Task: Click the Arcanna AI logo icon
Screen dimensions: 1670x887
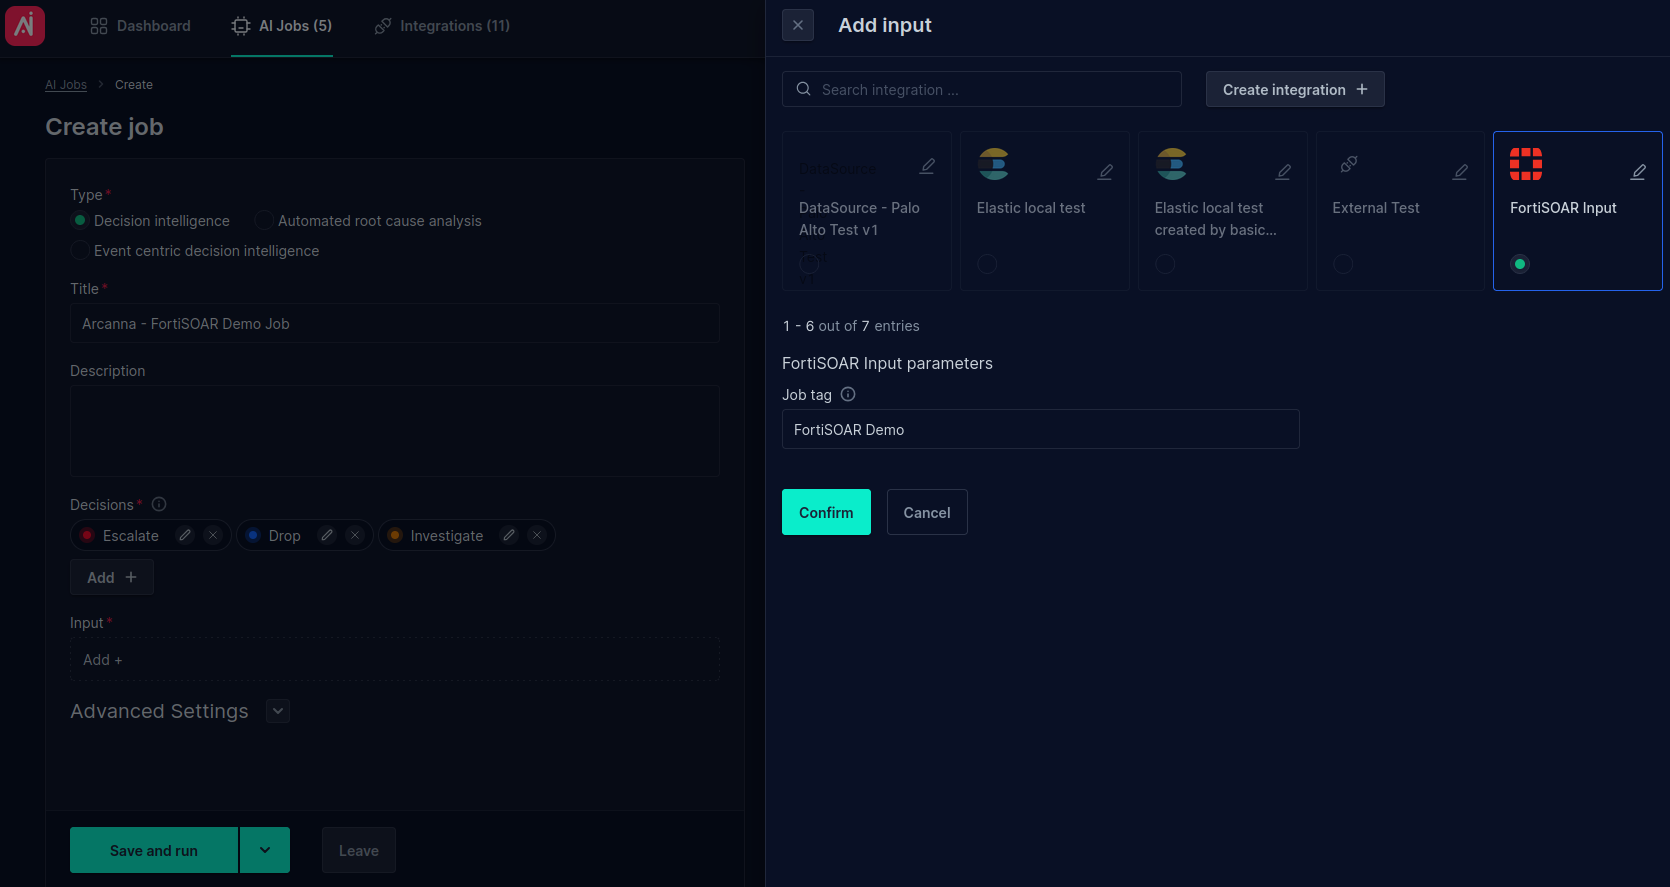Action: pyautogui.click(x=25, y=26)
